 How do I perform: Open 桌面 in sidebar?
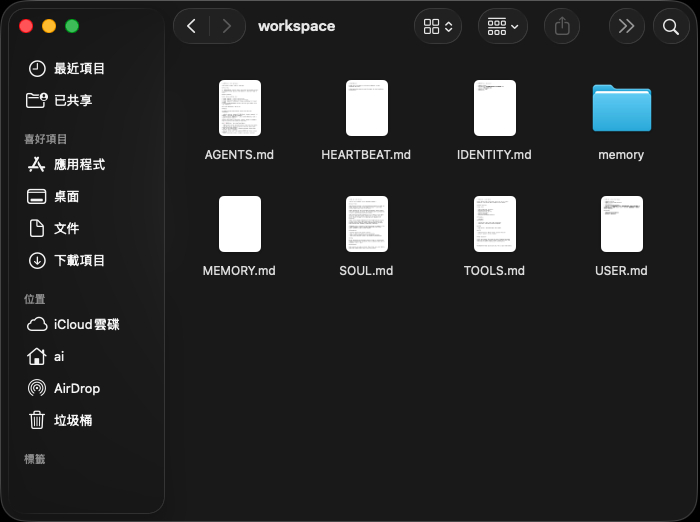(66, 196)
